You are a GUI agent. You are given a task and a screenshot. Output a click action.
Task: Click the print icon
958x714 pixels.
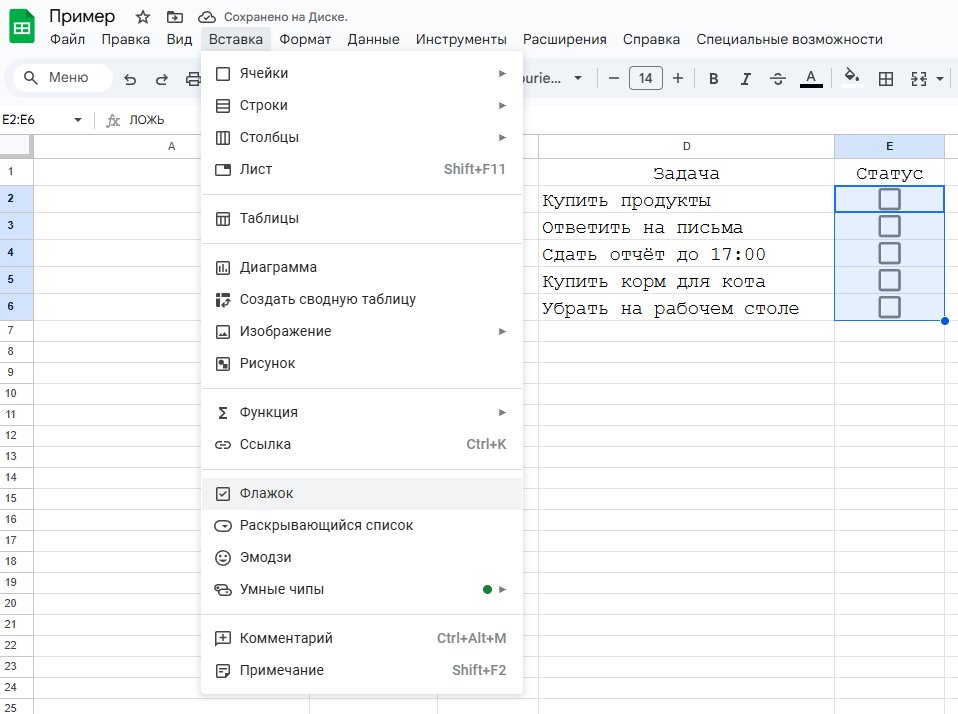pos(193,79)
